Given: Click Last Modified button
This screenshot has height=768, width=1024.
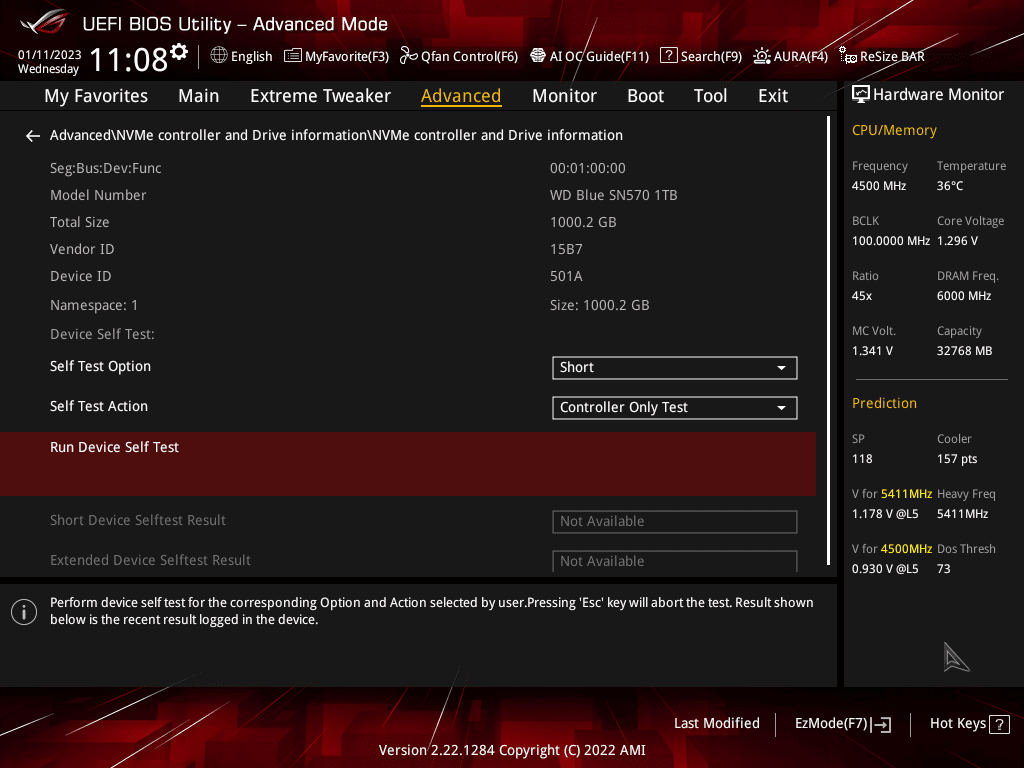Looking at the screenshot, I should 716,724.
